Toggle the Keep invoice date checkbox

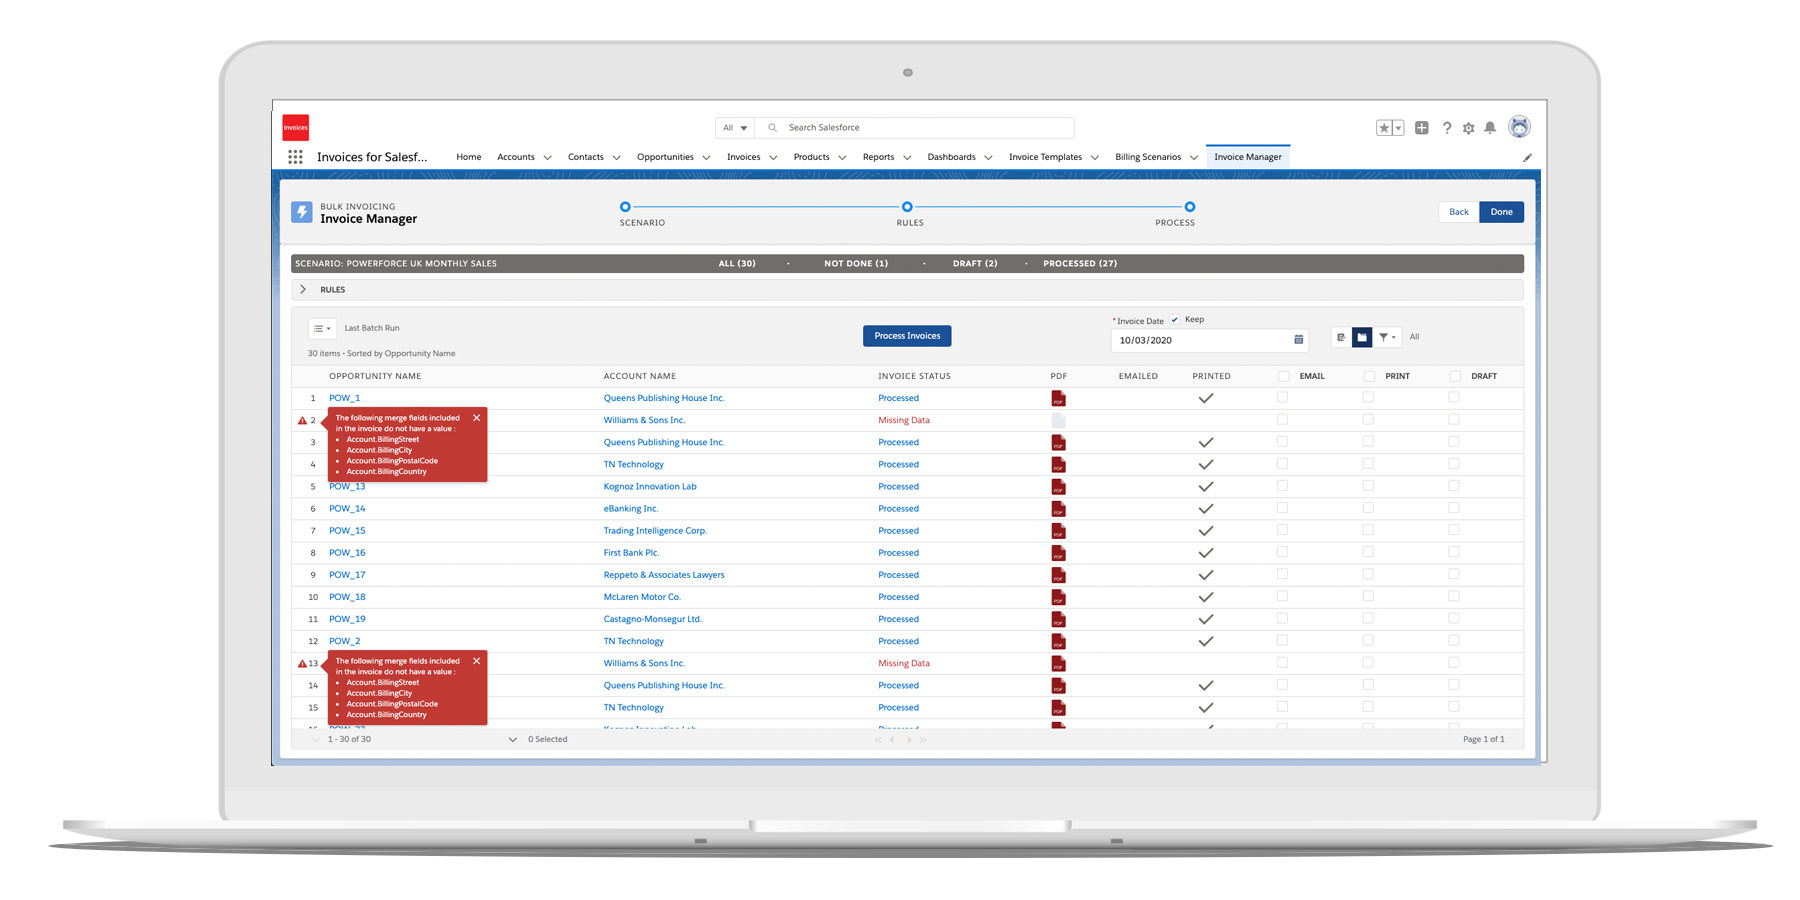point(1175,320)
